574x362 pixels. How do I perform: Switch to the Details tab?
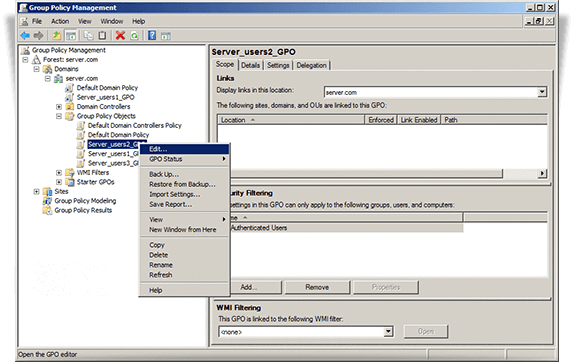pos(251,65)
